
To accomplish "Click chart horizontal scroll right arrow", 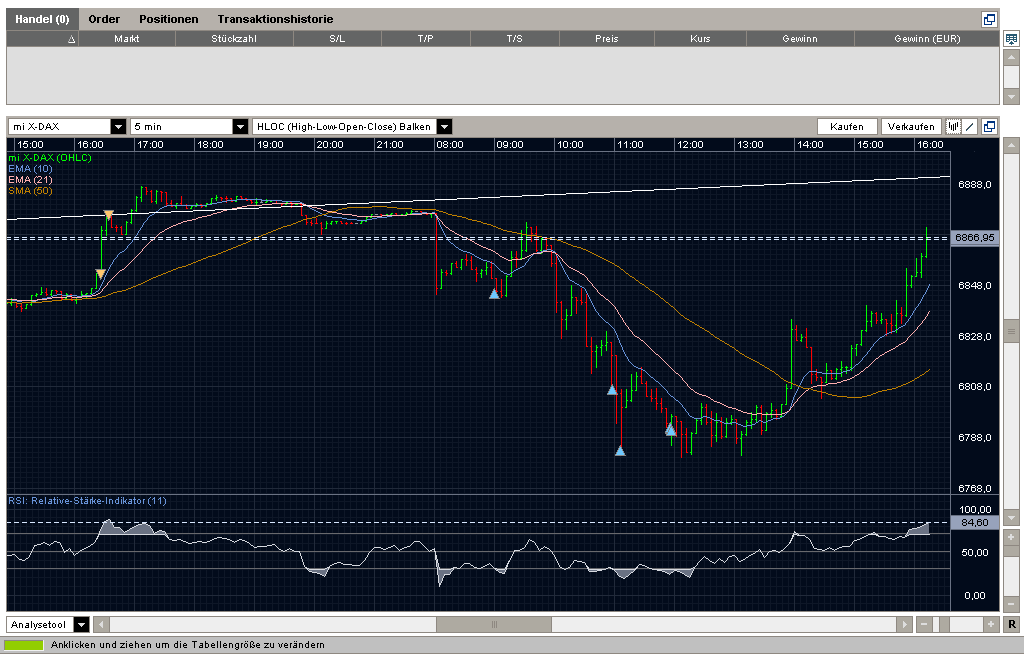I will click(904, 625).
